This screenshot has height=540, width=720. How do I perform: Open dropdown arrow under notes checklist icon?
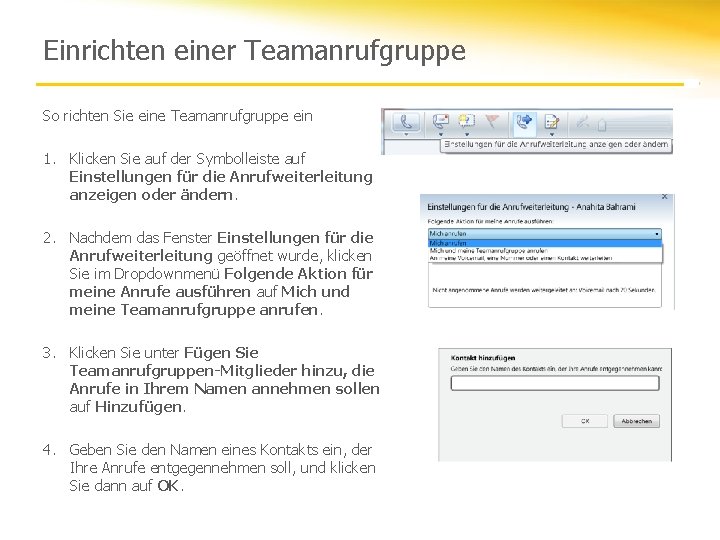point(551,135)
